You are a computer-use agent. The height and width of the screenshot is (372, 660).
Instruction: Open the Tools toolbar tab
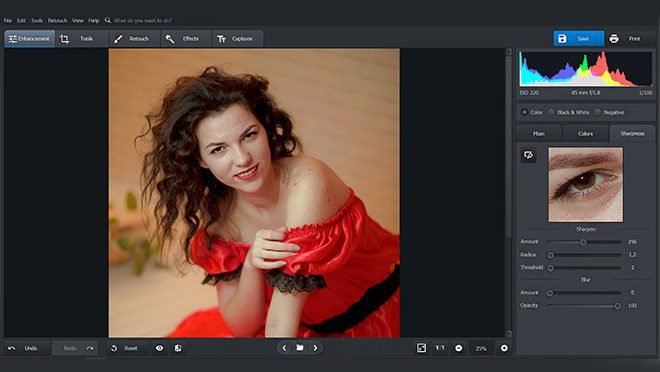tap(82, 39)
